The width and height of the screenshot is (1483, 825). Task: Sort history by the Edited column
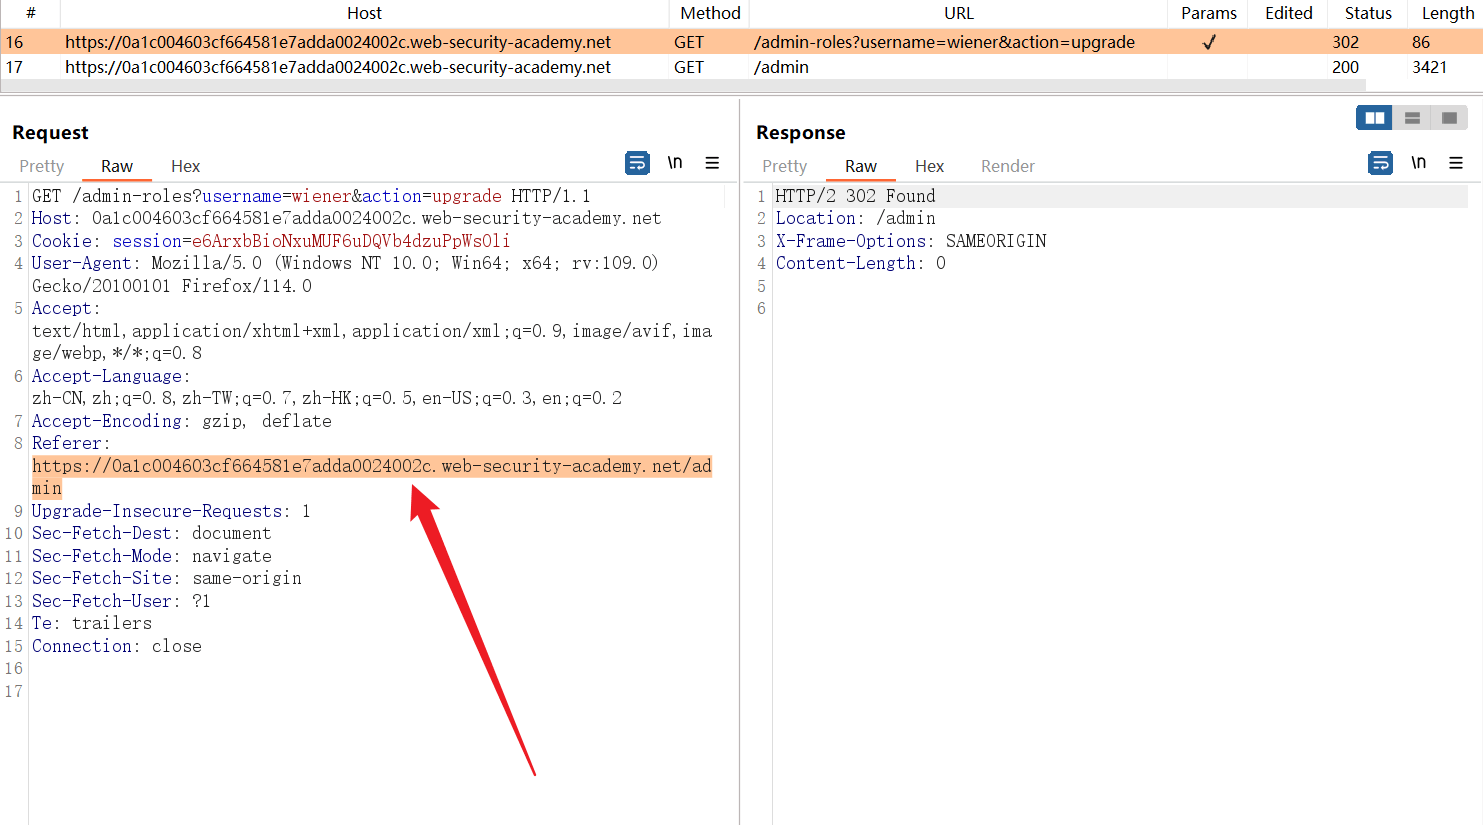1289,13
